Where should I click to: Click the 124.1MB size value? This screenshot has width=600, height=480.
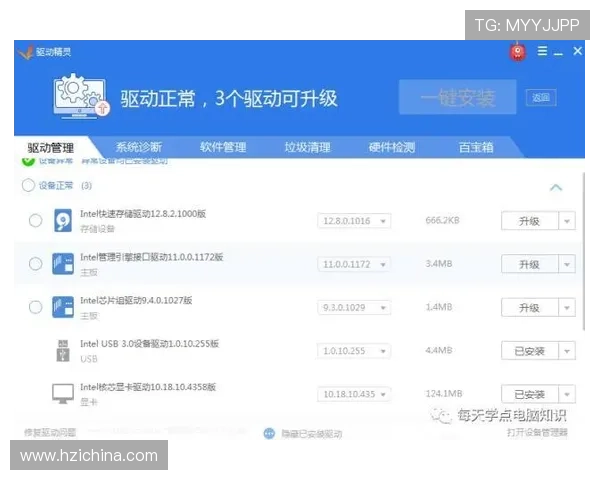coord(444,393)
